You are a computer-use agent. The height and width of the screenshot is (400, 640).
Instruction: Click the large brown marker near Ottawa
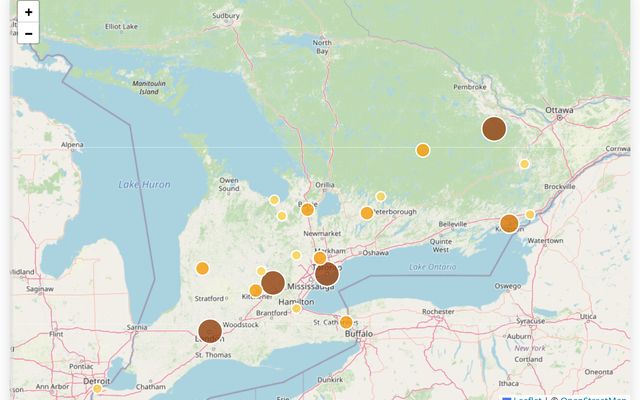point(494,128)
